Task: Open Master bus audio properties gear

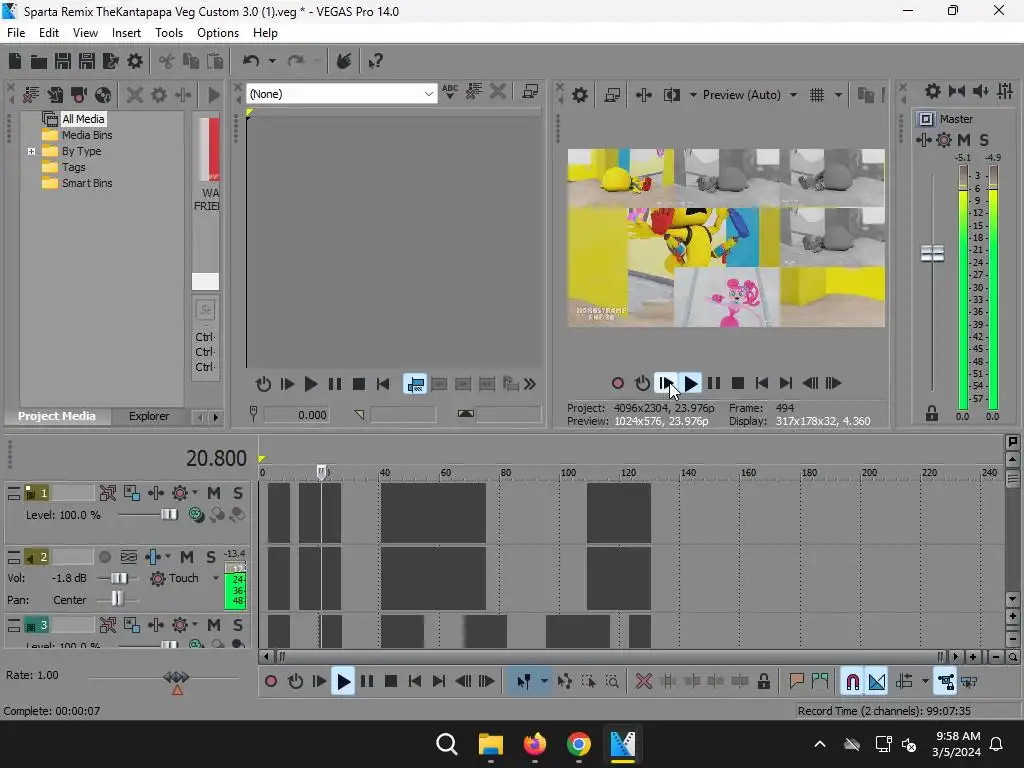Action: pos(933,91)
